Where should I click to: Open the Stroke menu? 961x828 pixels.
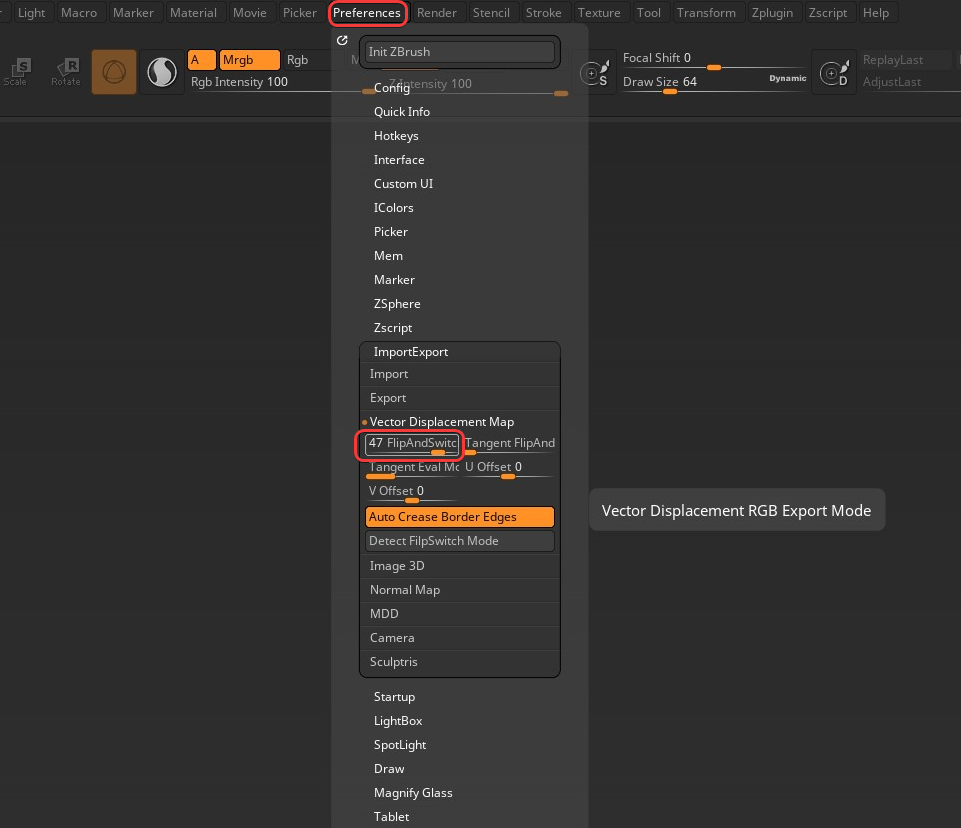544,12
